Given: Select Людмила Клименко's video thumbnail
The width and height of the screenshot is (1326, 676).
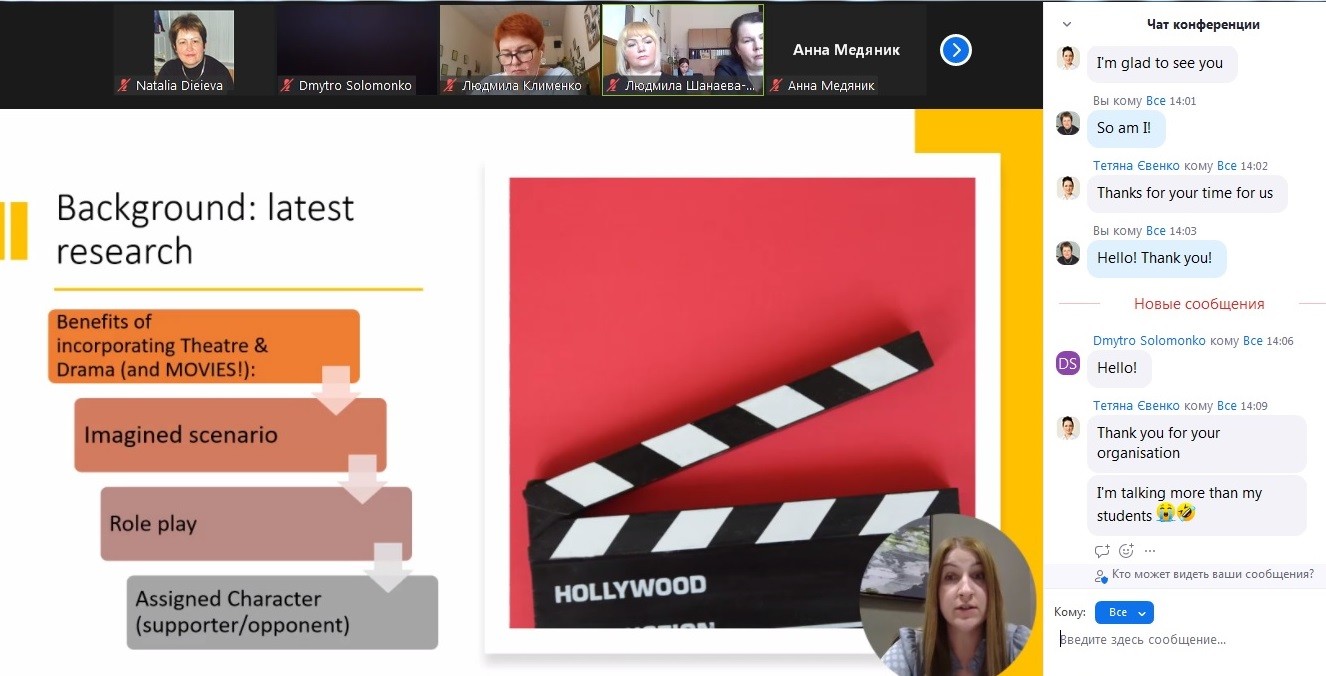Looking at the screenshot, I should point(520,51).
